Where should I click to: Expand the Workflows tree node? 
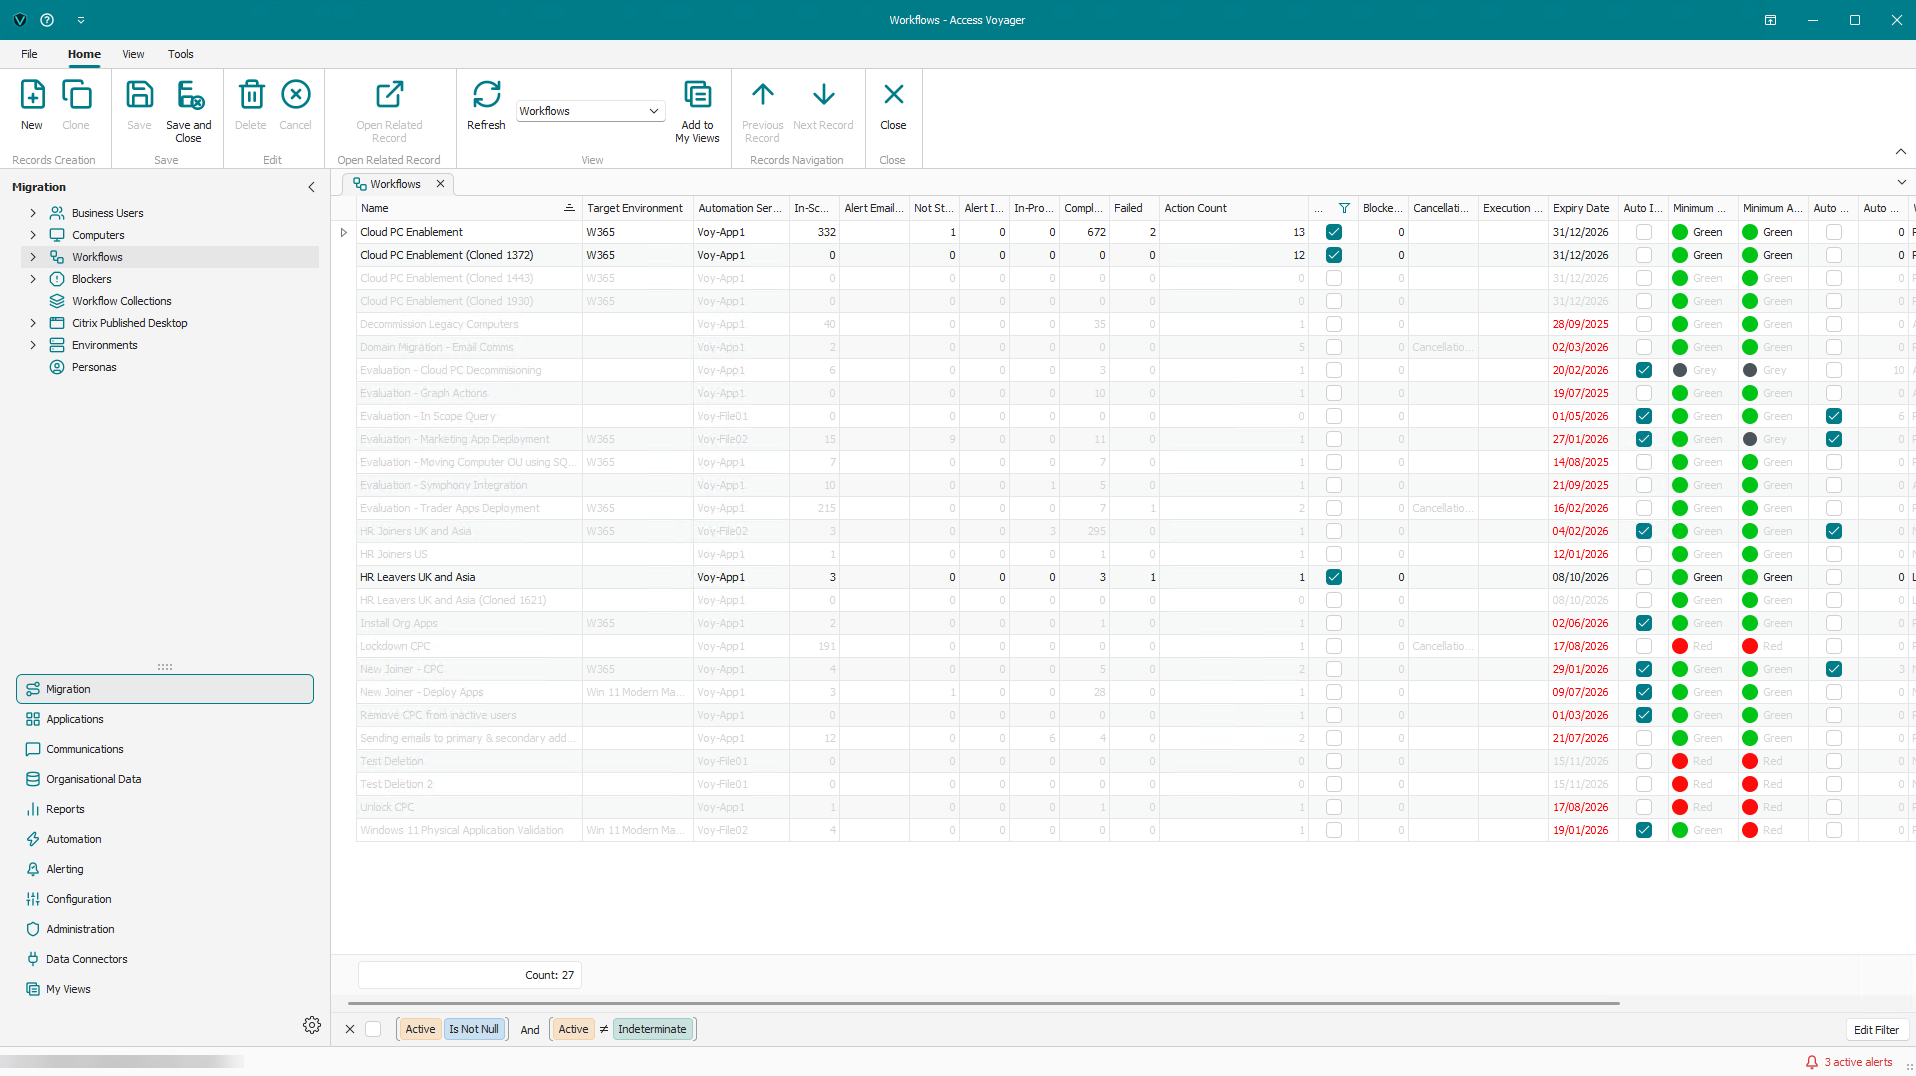tap(33, 257)
